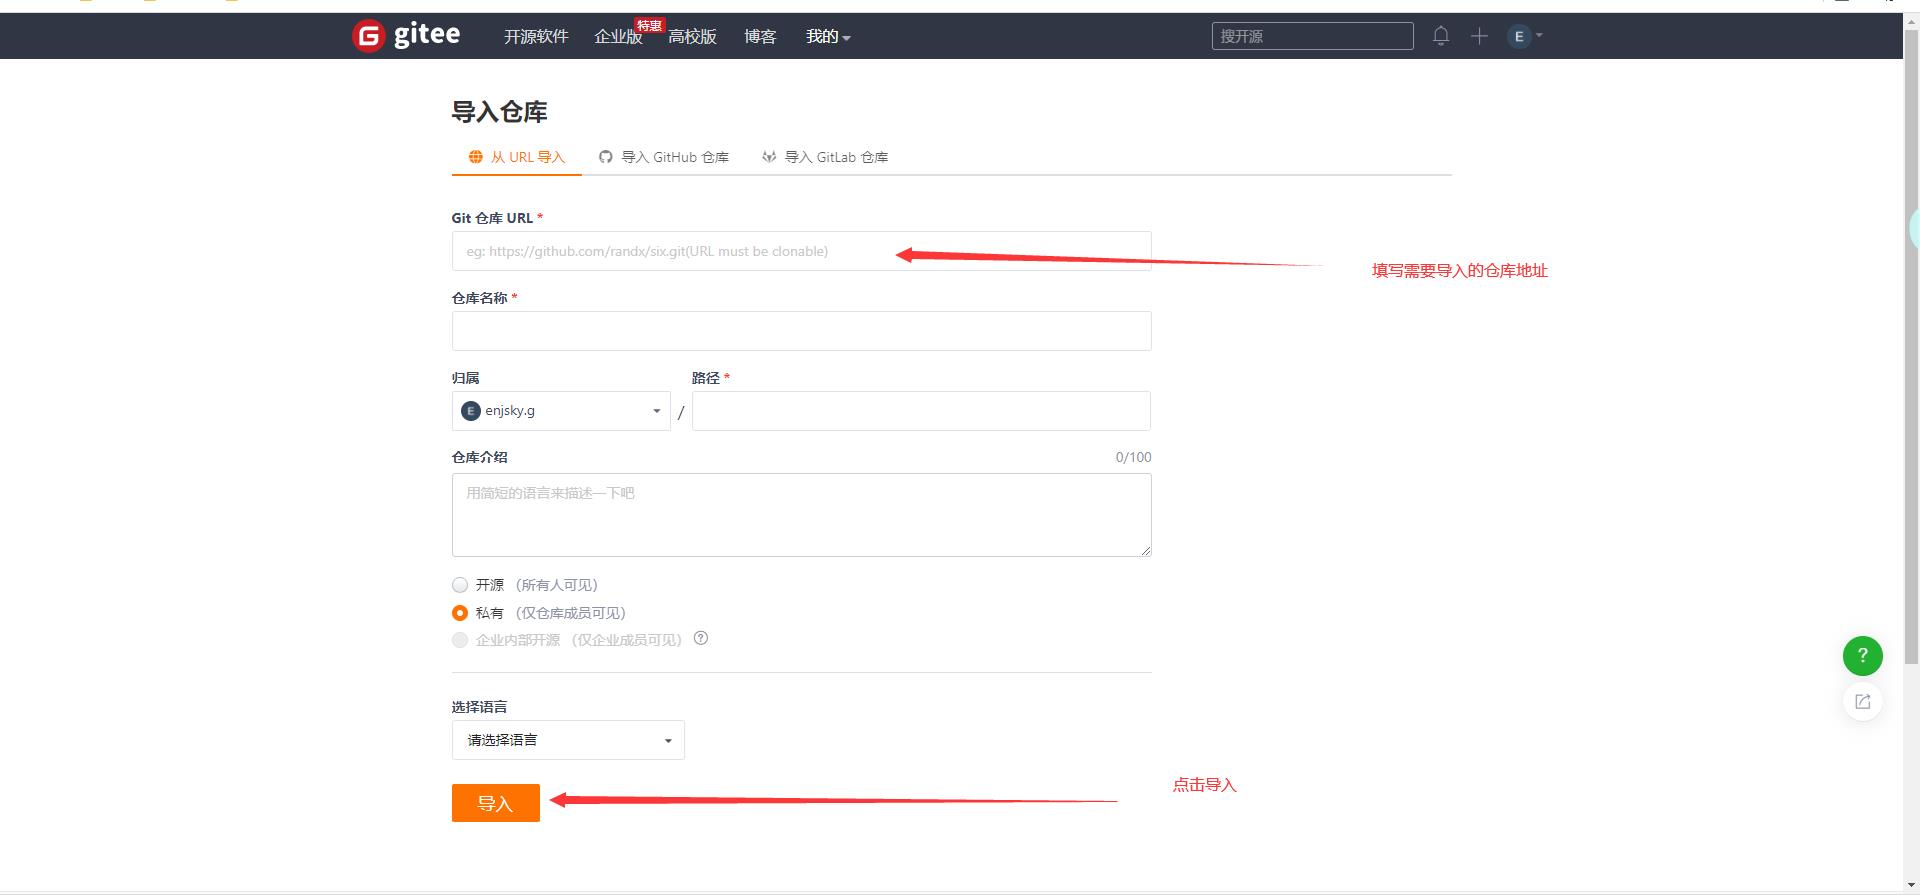Viewport: 1920px width, 895px height.
Task: Open the 请选择语言 language dropdown
Action: coord(568,740)
